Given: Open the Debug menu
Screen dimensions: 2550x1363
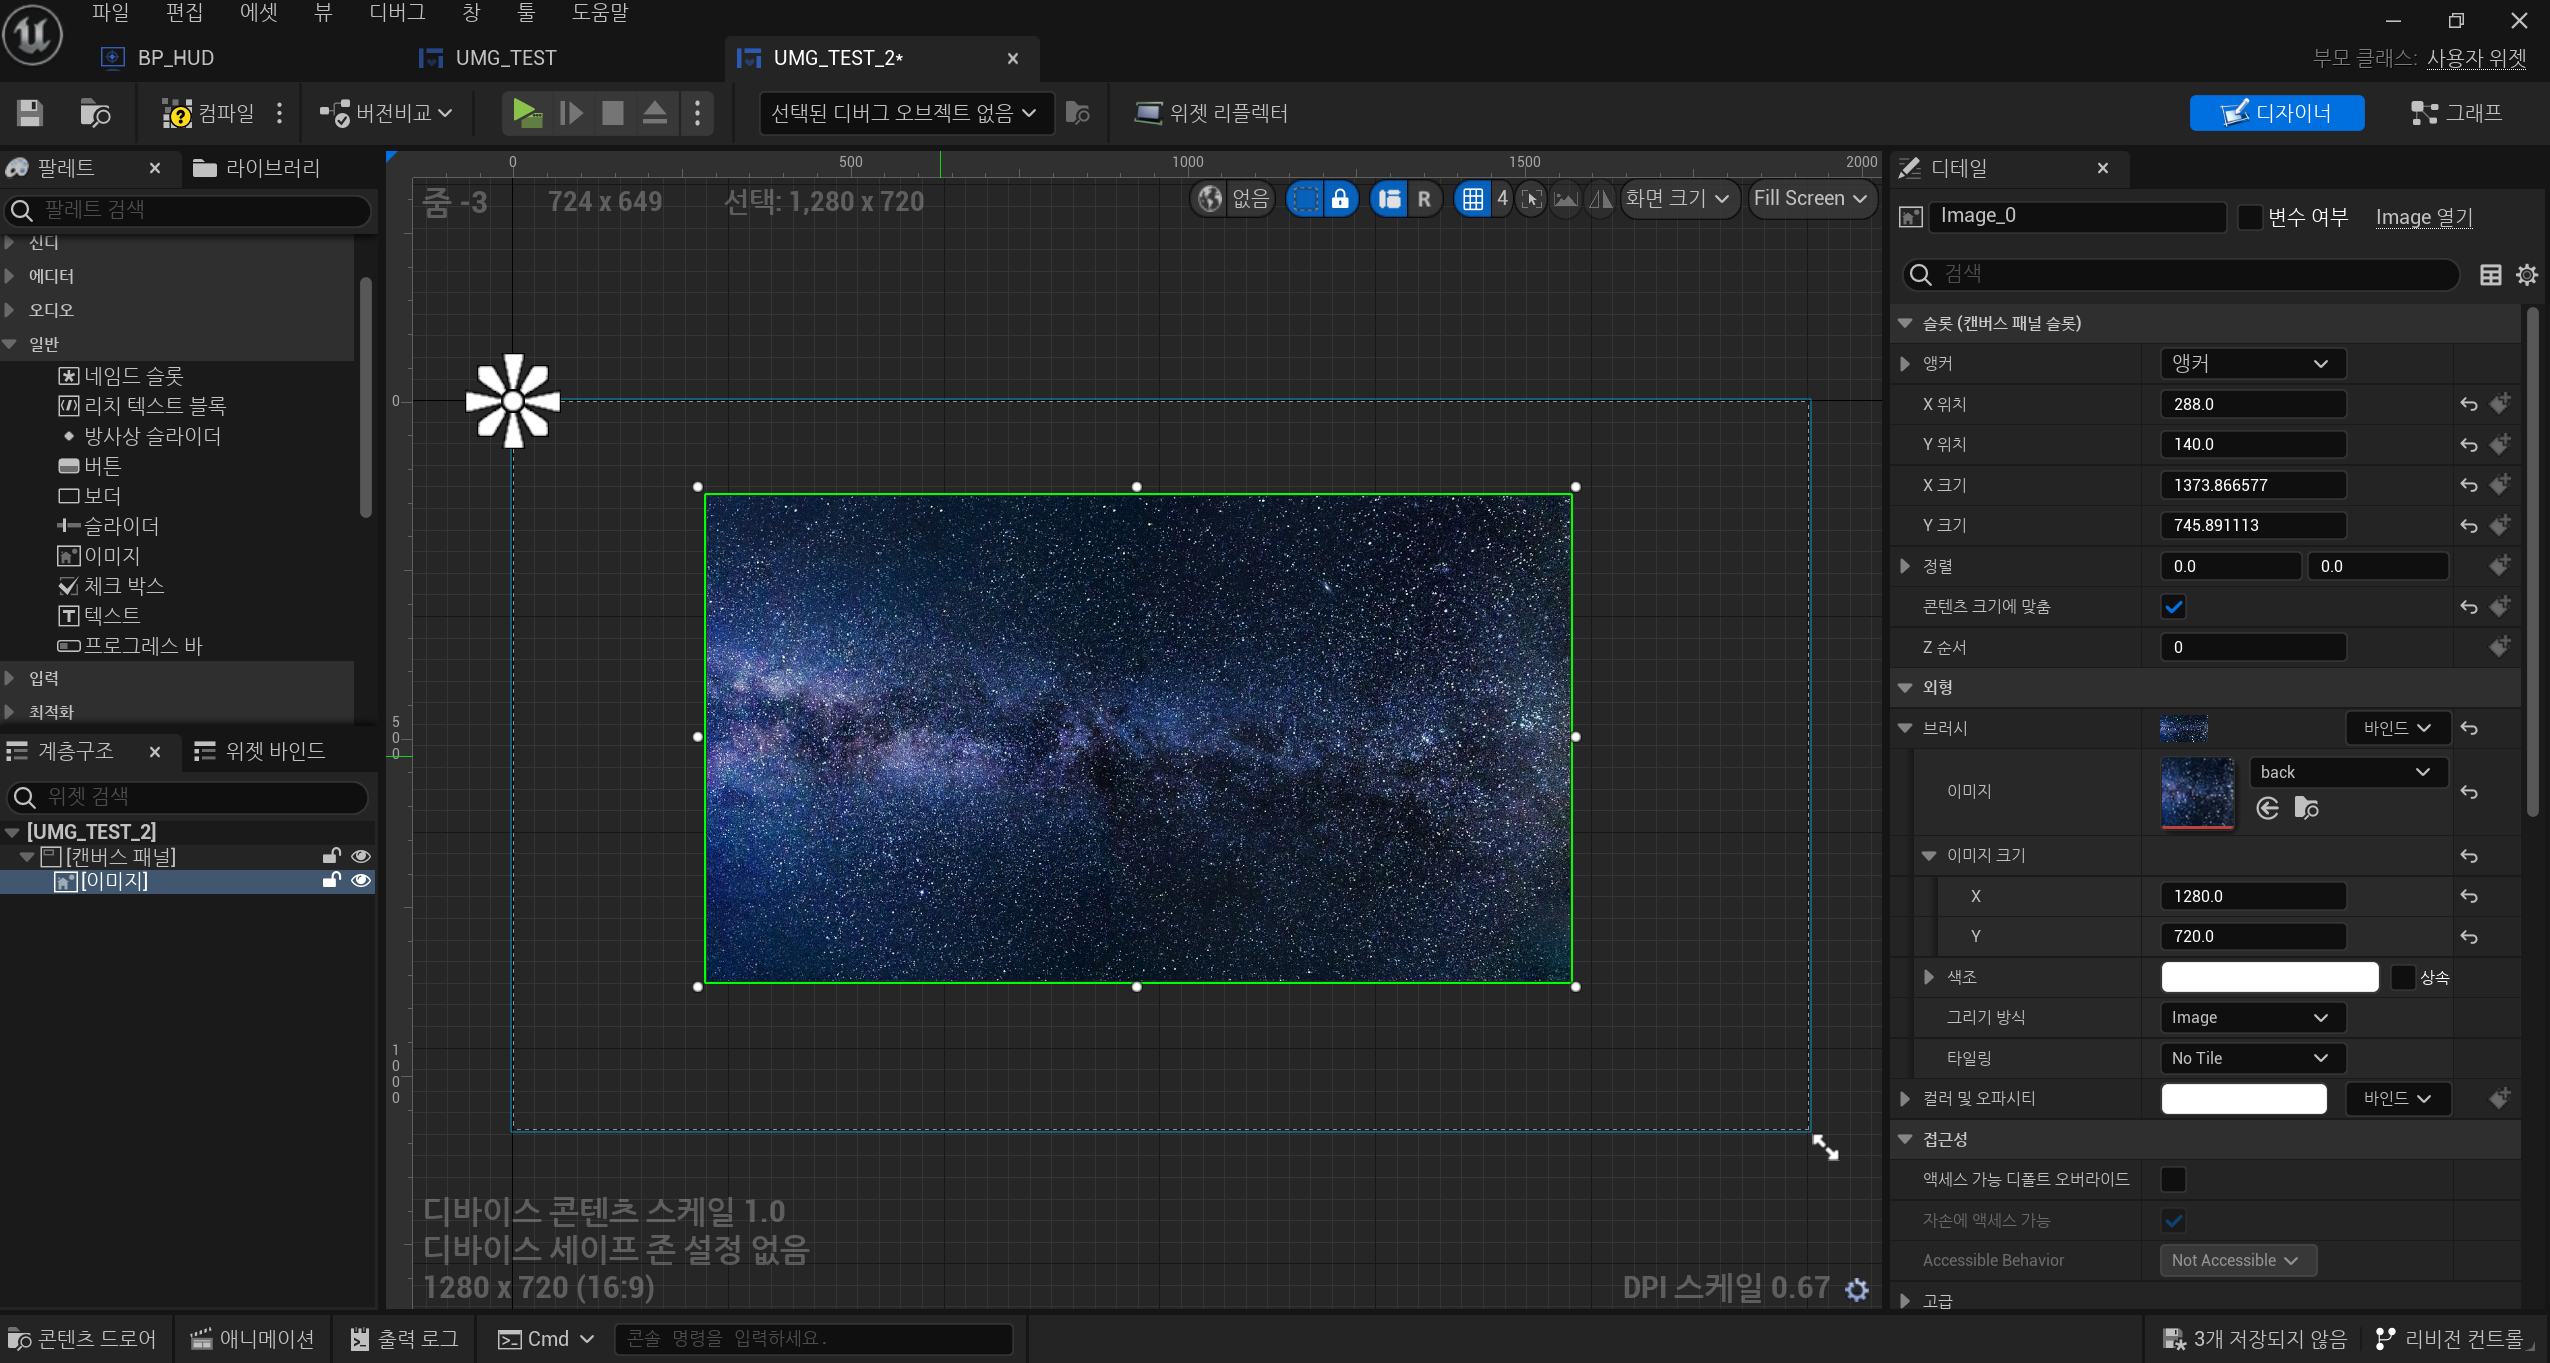Looking at the screenshot, I should [396, 13].
